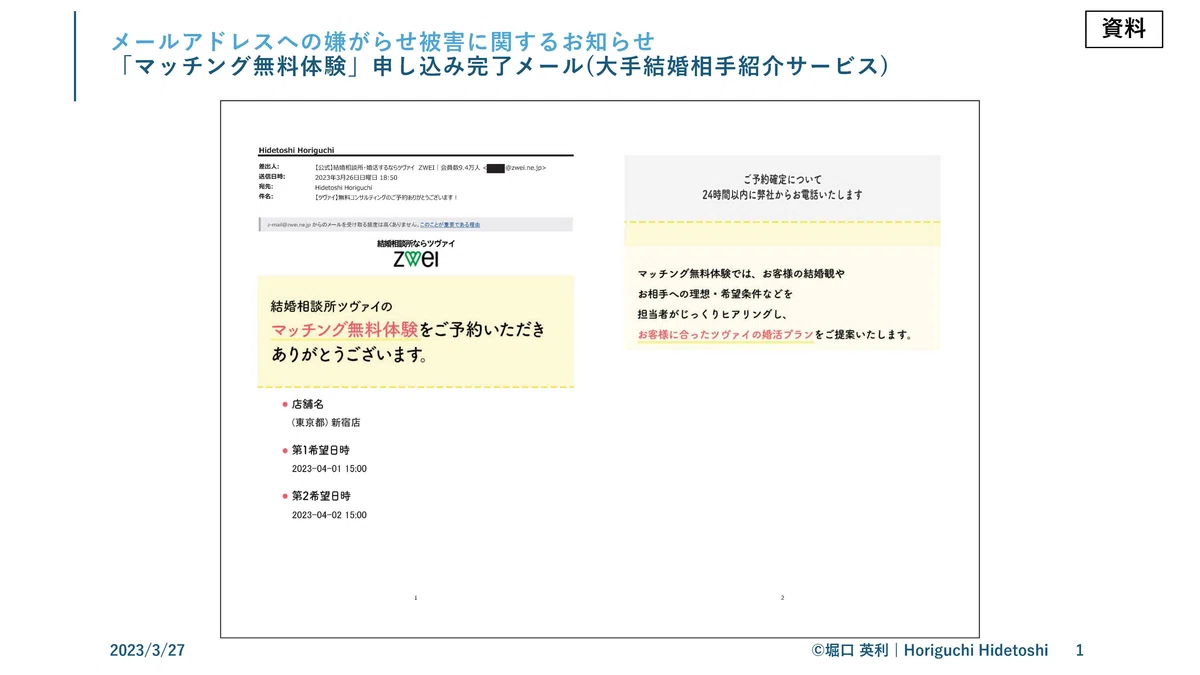
Task: Click the sent date 2023年3月26日日曜日 18:50
Action: pos(356,177)
